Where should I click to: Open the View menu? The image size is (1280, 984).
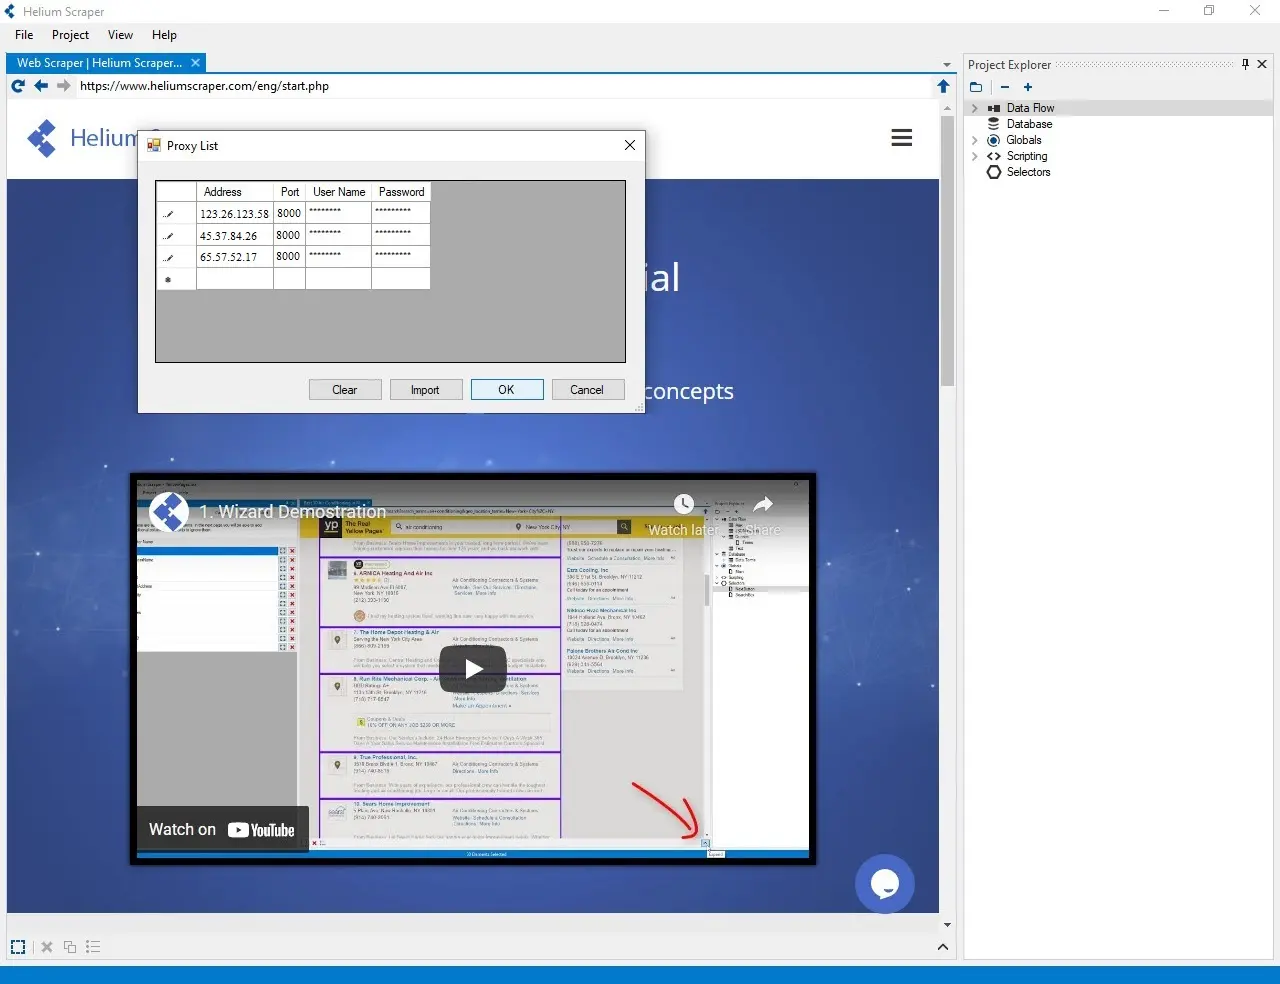pyautogui.click(x=120, y=35)
